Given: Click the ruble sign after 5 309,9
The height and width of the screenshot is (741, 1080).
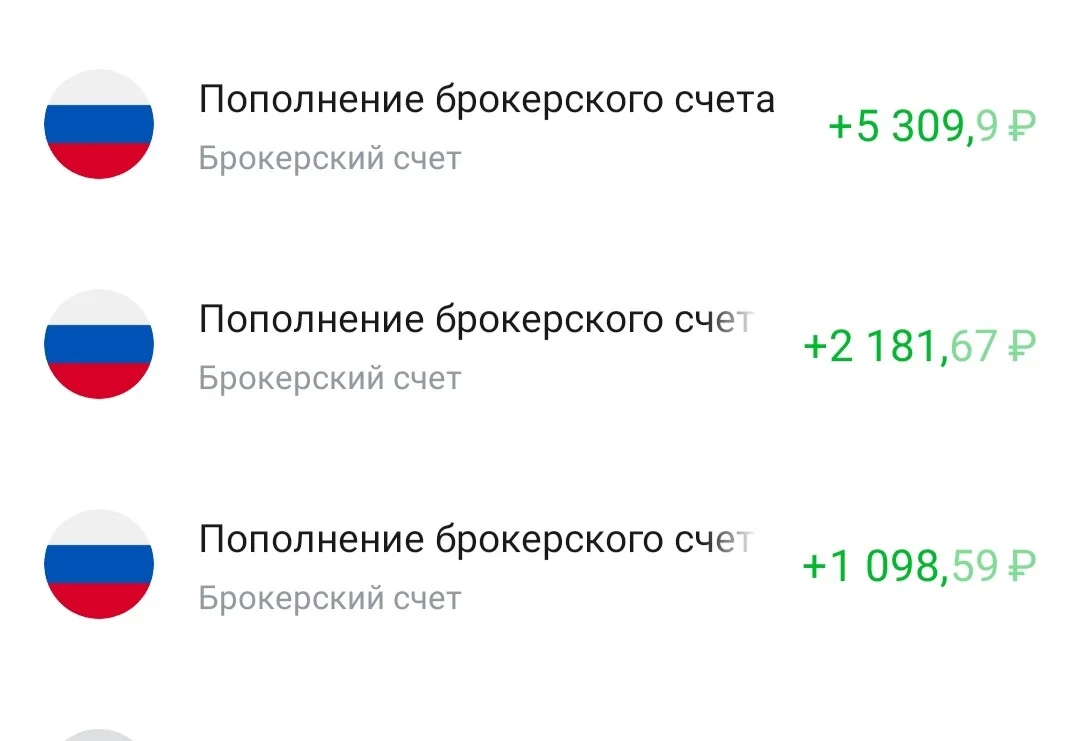Looking at the screenshot, I should (1022, 127).
